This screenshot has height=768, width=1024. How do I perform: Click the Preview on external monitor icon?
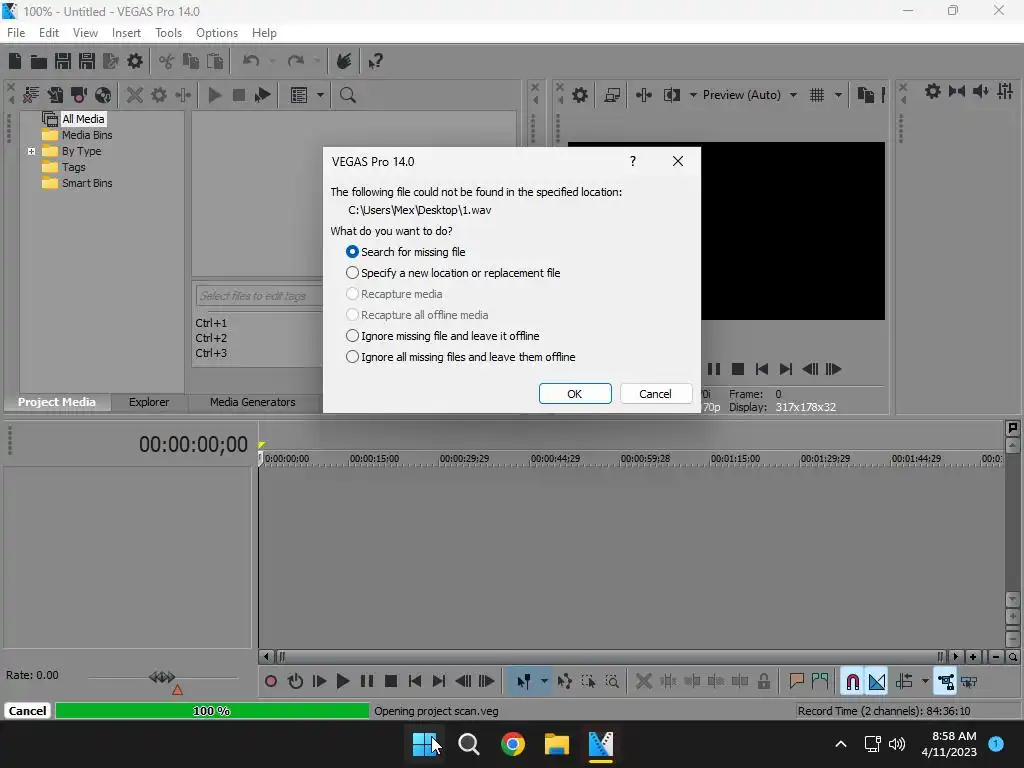612,95
